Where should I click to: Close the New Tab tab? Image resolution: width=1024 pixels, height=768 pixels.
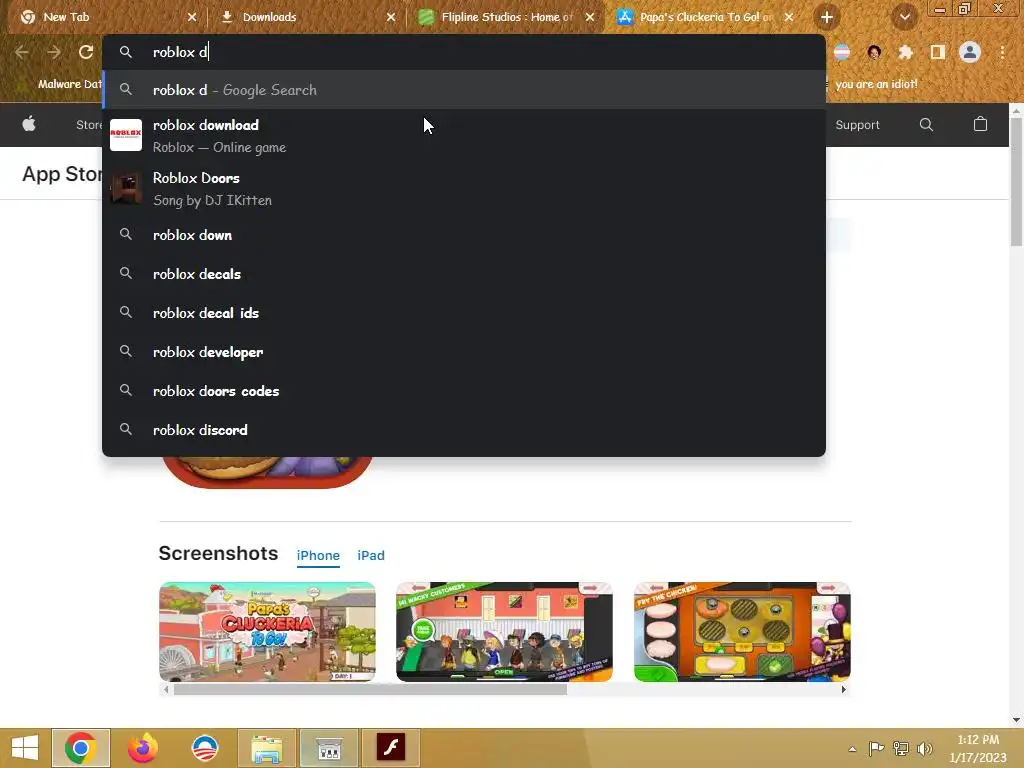(192, 17)
